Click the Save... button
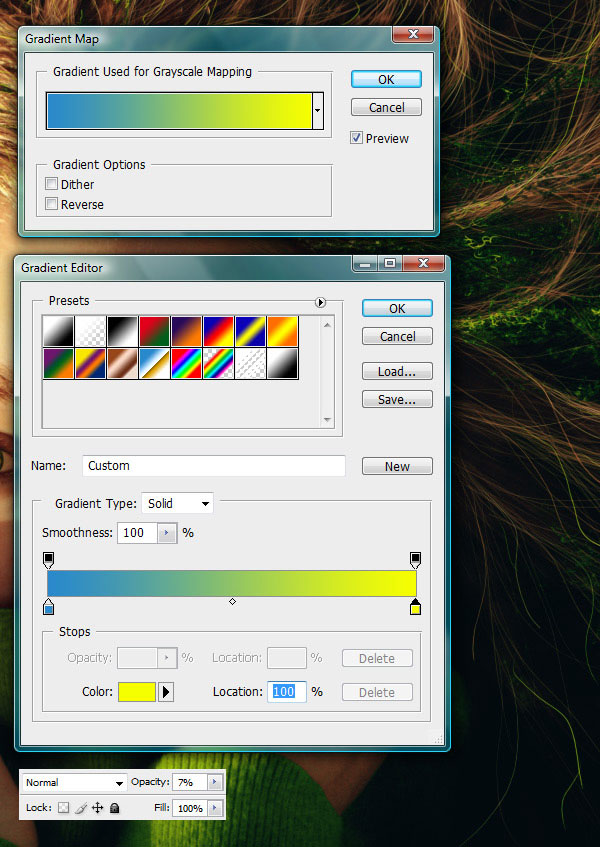This screenshot has width=600, height=847. coord(397,400)
